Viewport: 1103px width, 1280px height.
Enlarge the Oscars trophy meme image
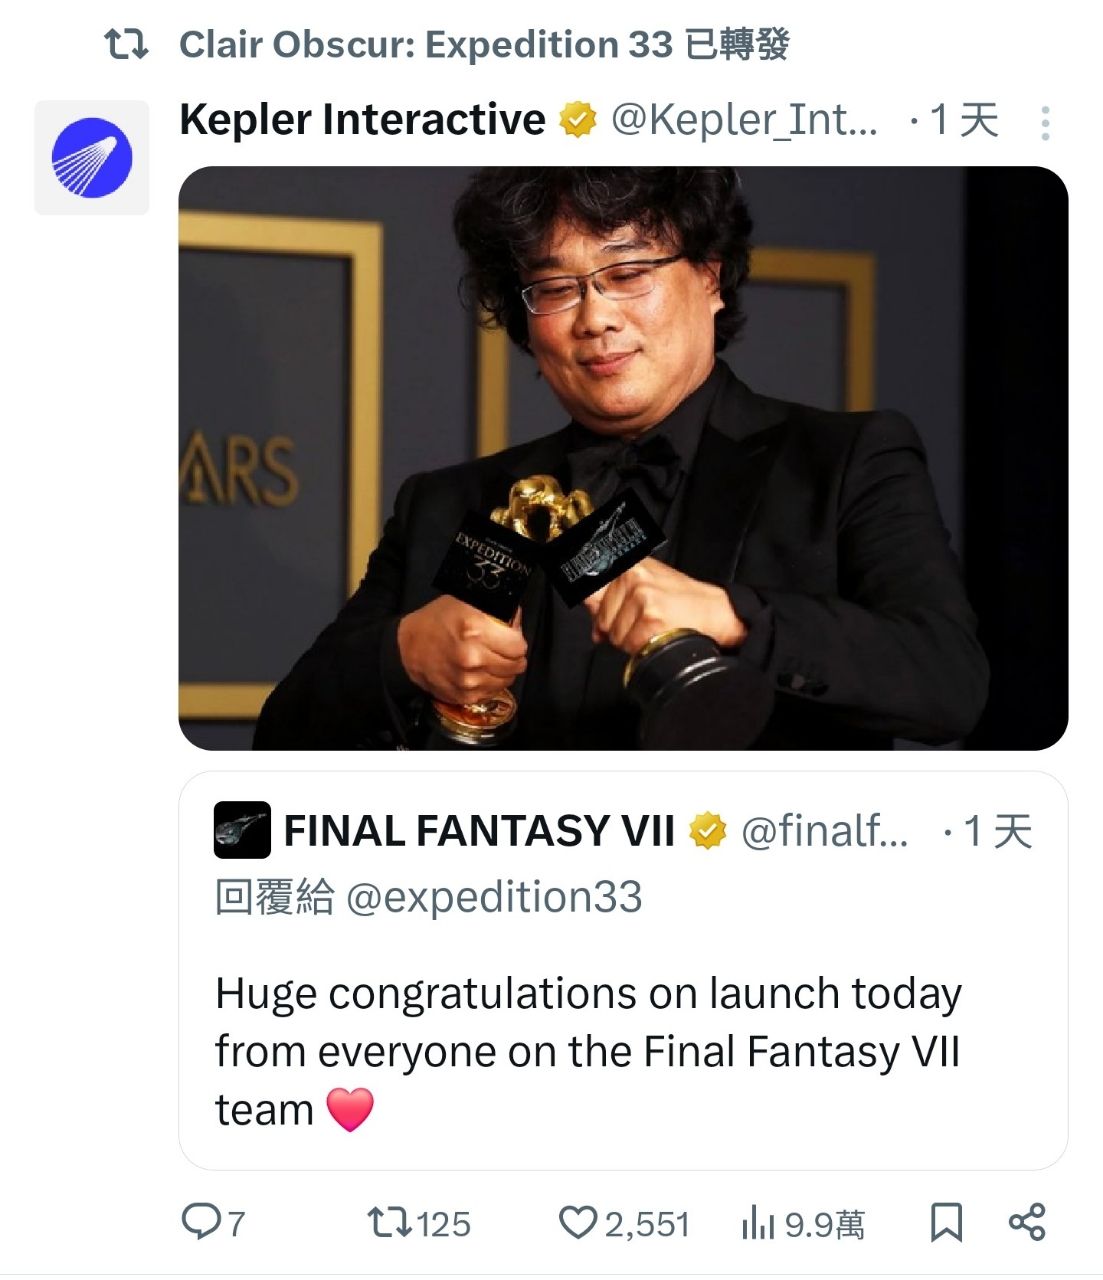coord(622,458)
